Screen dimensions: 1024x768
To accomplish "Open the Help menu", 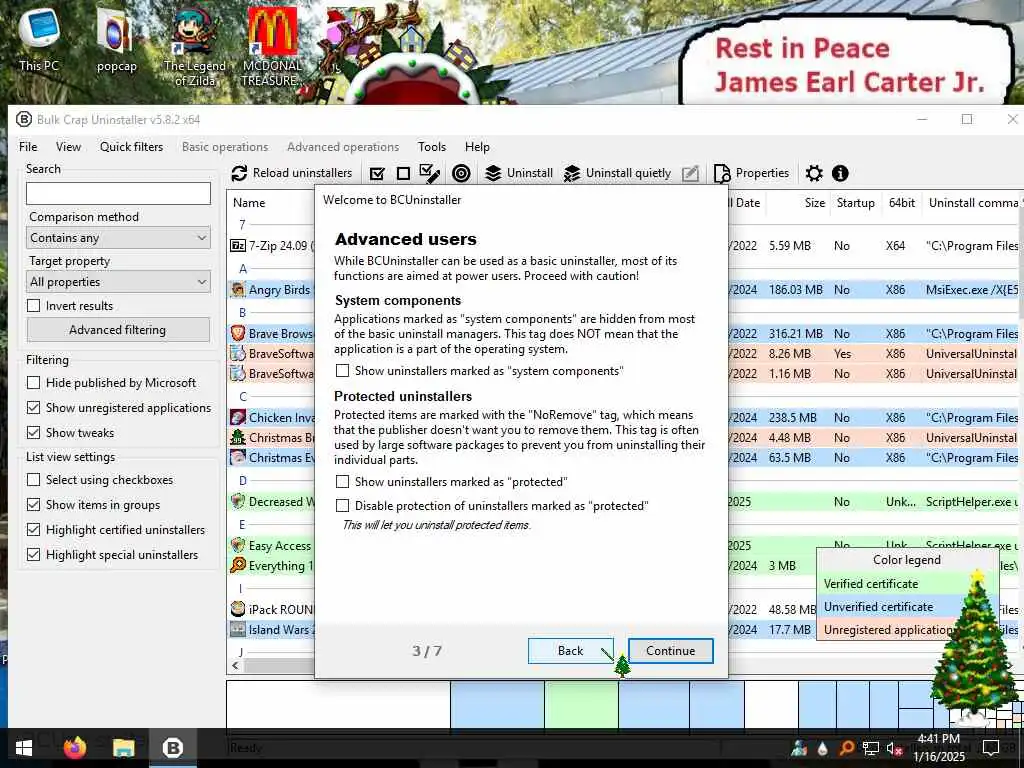I will (477, 147).
